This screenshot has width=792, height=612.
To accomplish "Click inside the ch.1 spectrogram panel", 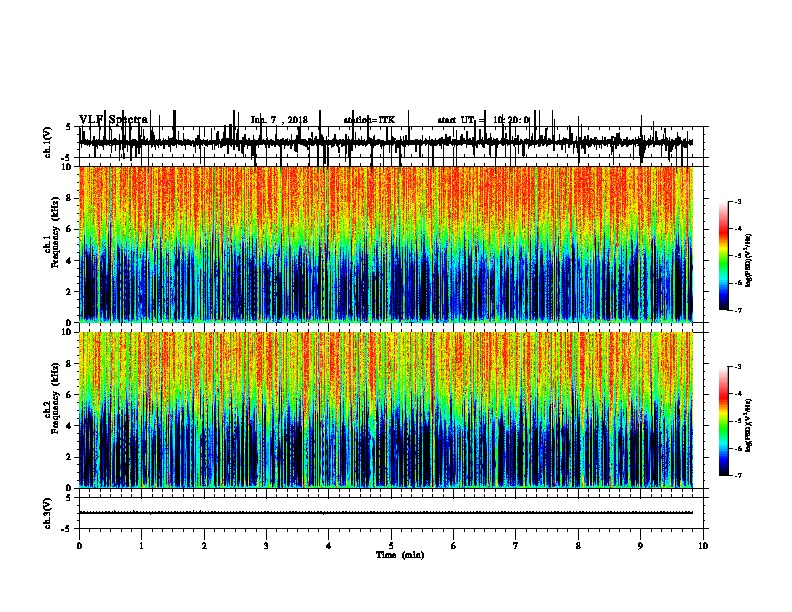I will (x=386, y=244).
